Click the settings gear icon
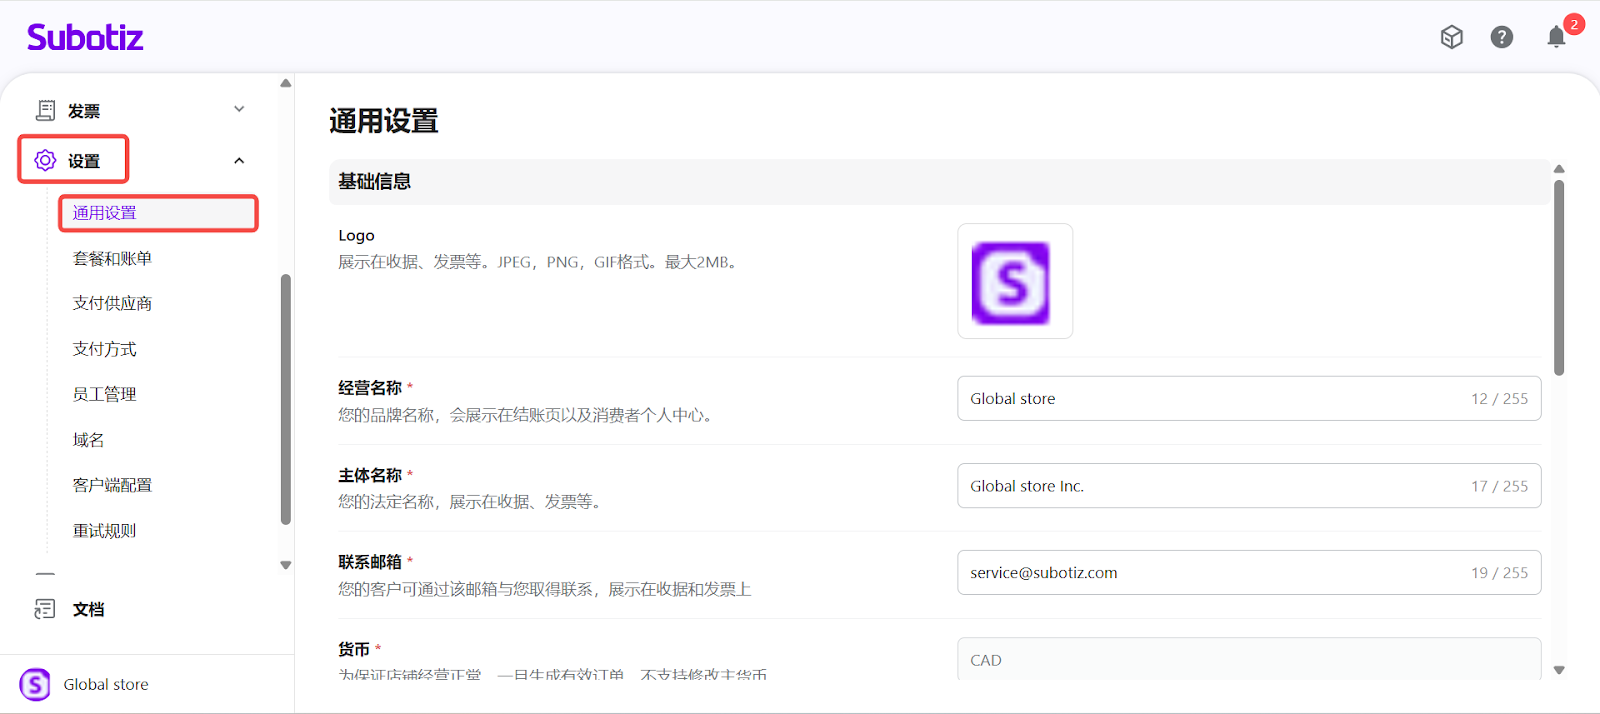Viewport: 1600px width, 714px height. click(45, 160)
